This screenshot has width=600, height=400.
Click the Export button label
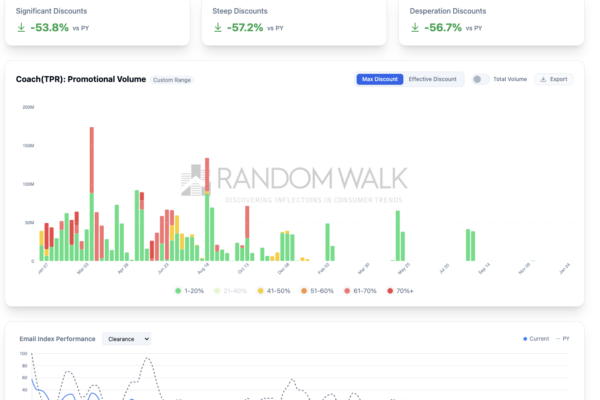(558, 79)
